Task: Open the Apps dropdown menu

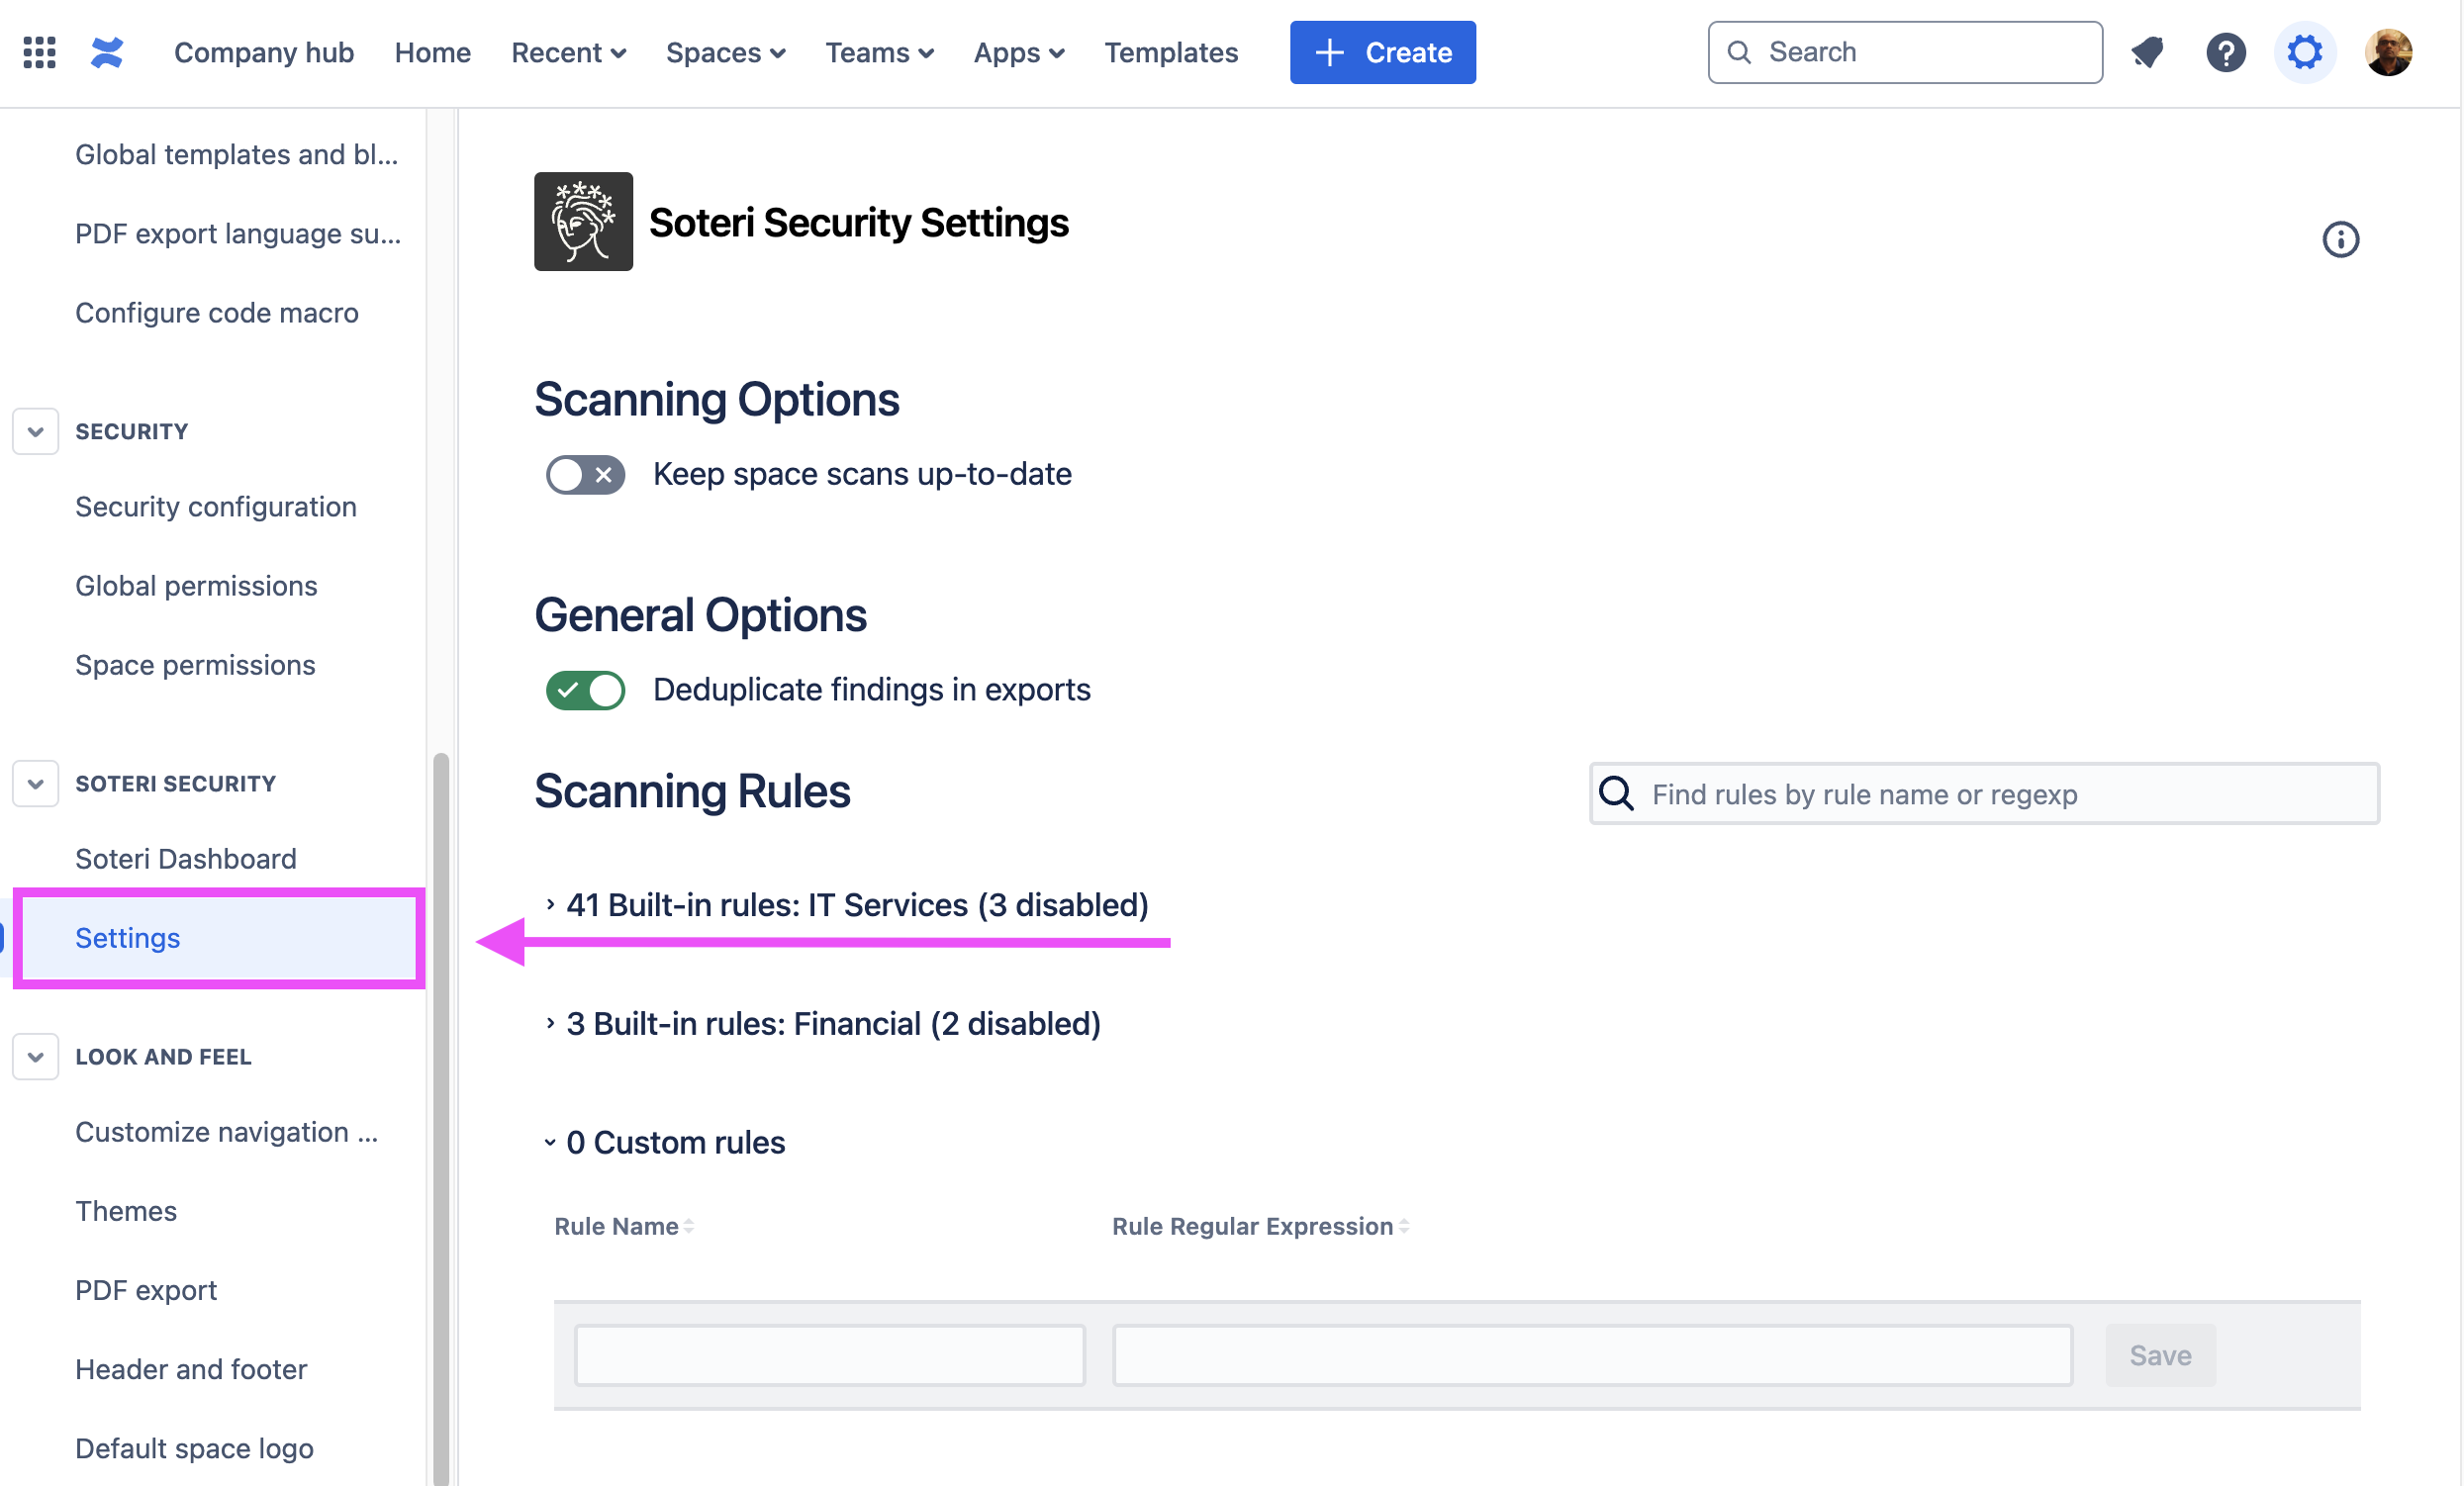Action: pyautogui.click(x=1019, y=52)
